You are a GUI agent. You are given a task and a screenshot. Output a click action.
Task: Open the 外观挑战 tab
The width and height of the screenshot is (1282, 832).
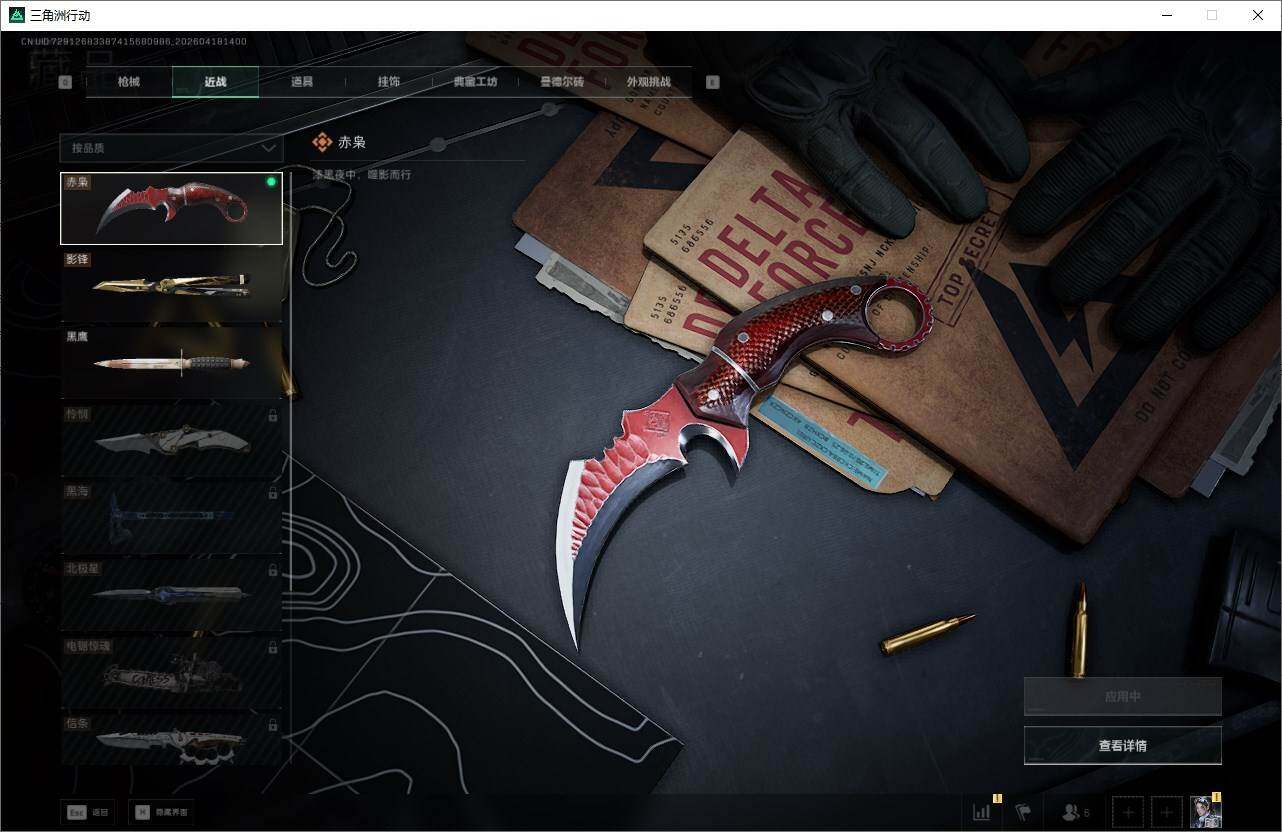[x=648, y=82]
